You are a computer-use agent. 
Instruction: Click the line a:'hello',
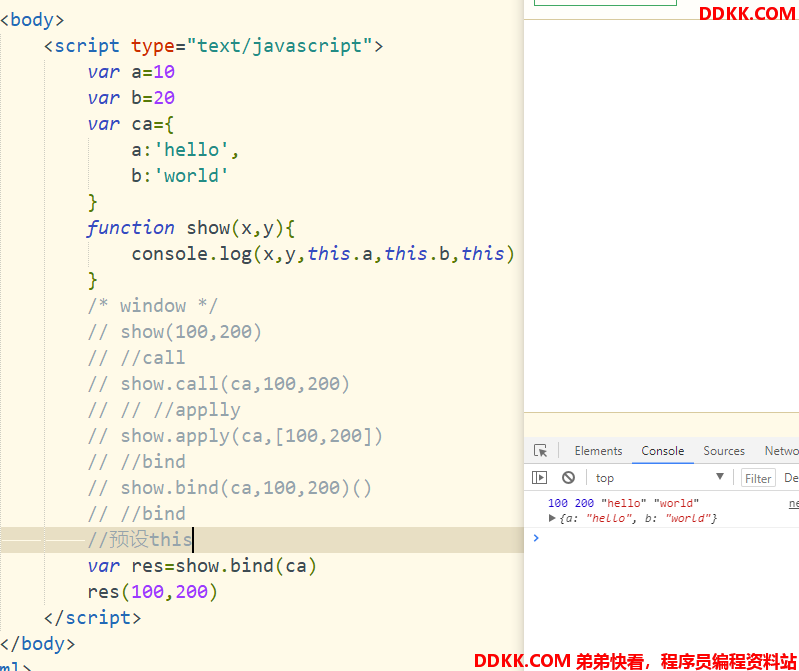coord(185,150)
